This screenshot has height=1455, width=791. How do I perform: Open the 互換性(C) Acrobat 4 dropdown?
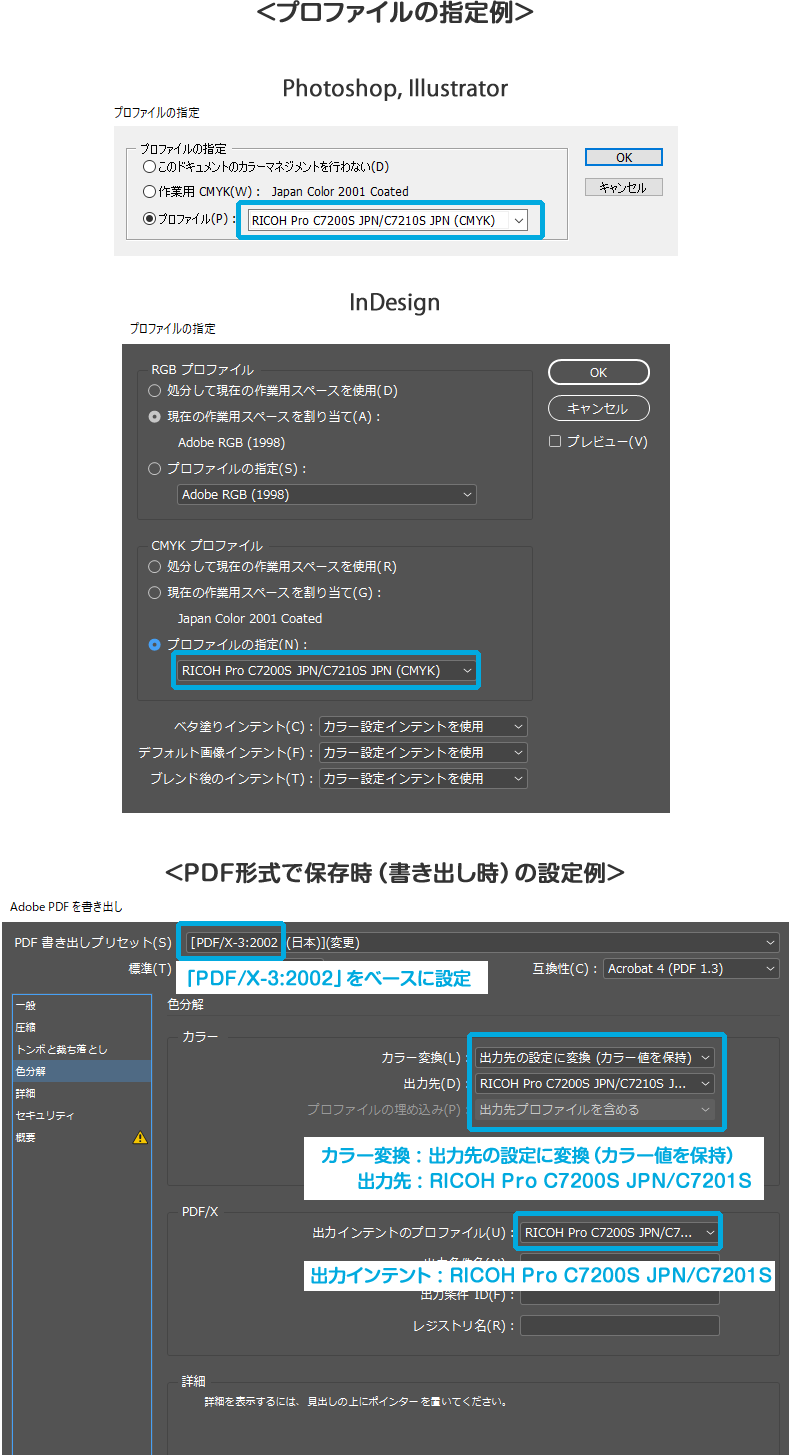pos(691,968)
